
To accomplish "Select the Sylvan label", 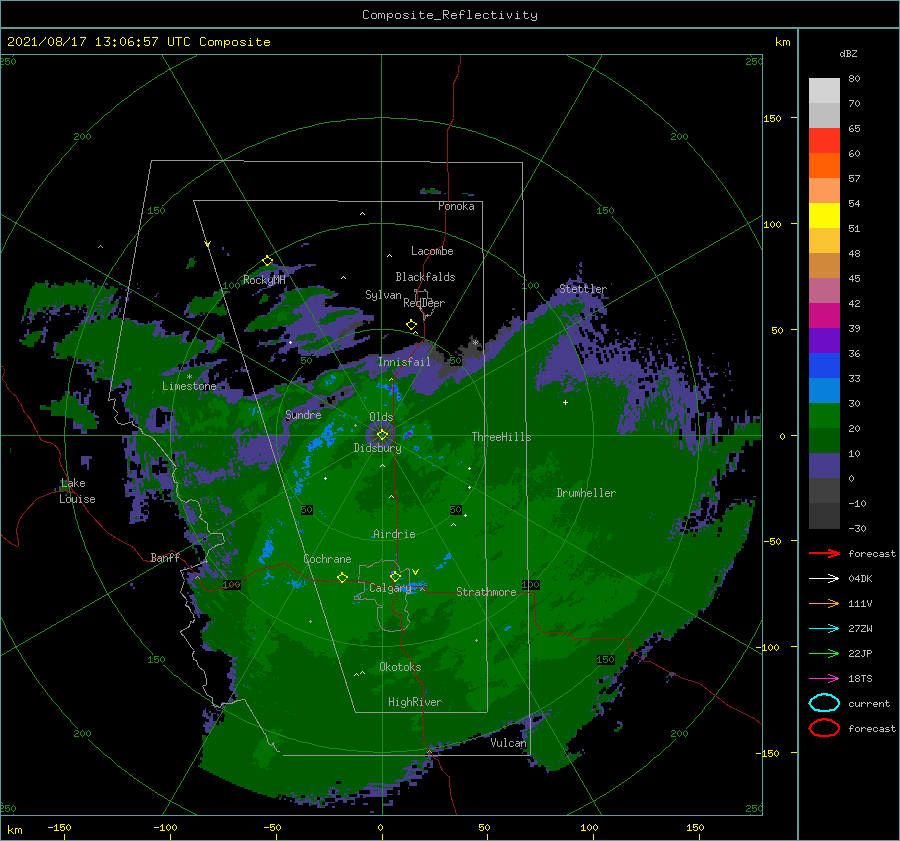I will 383,295.
